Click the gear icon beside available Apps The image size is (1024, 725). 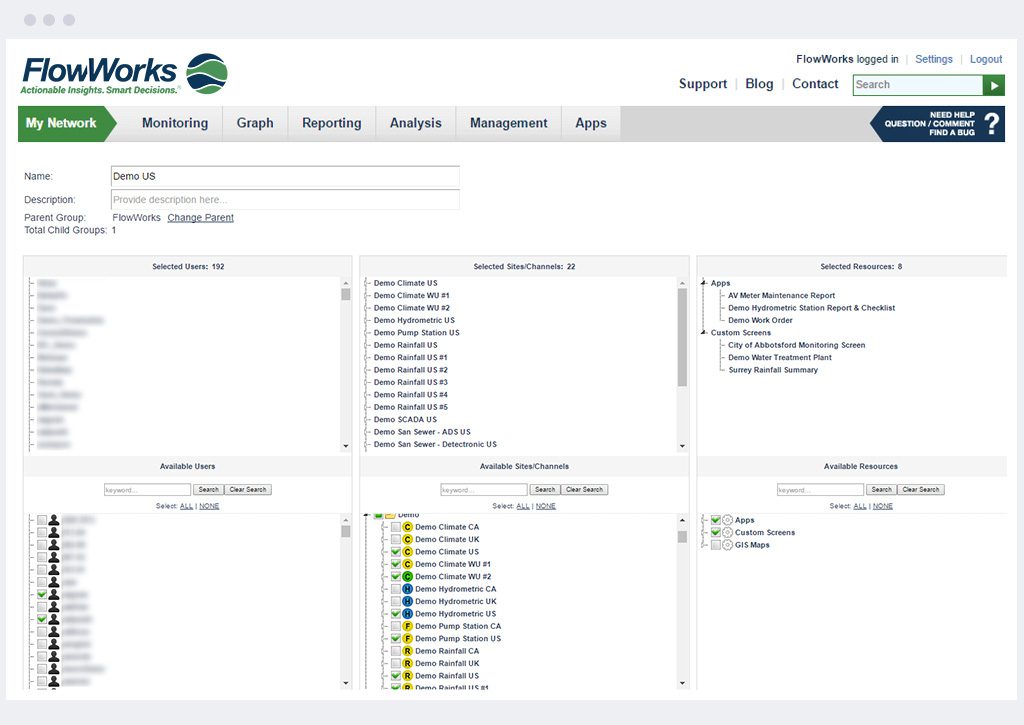pyautogui.click(x=728, y=521)
